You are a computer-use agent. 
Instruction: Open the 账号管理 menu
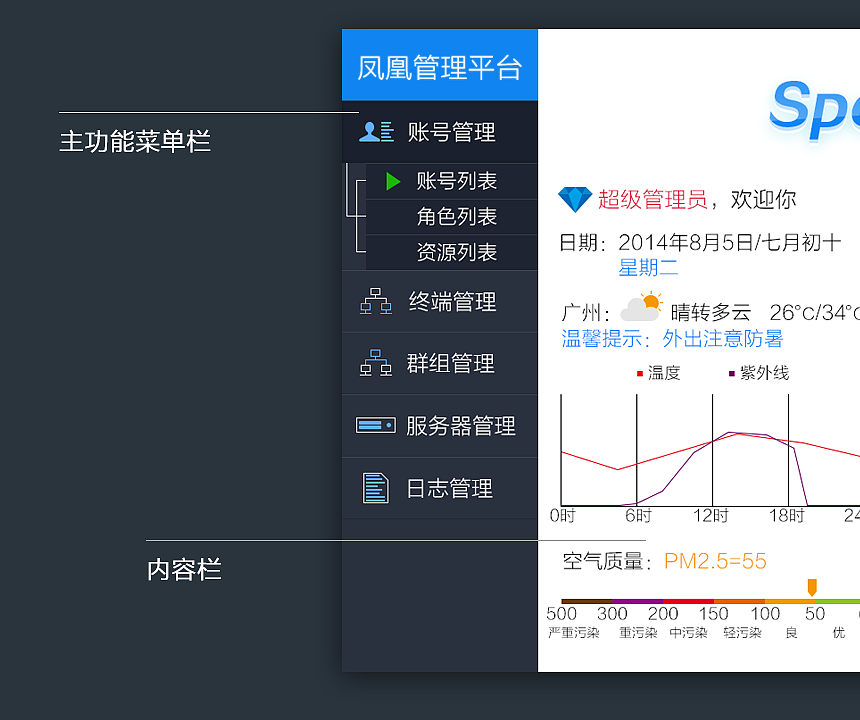[439, 132]
